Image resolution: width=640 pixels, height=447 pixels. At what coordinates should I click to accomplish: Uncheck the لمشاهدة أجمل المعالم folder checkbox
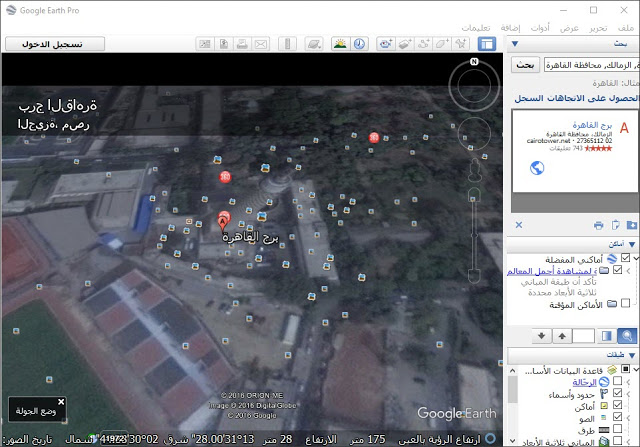618,270
